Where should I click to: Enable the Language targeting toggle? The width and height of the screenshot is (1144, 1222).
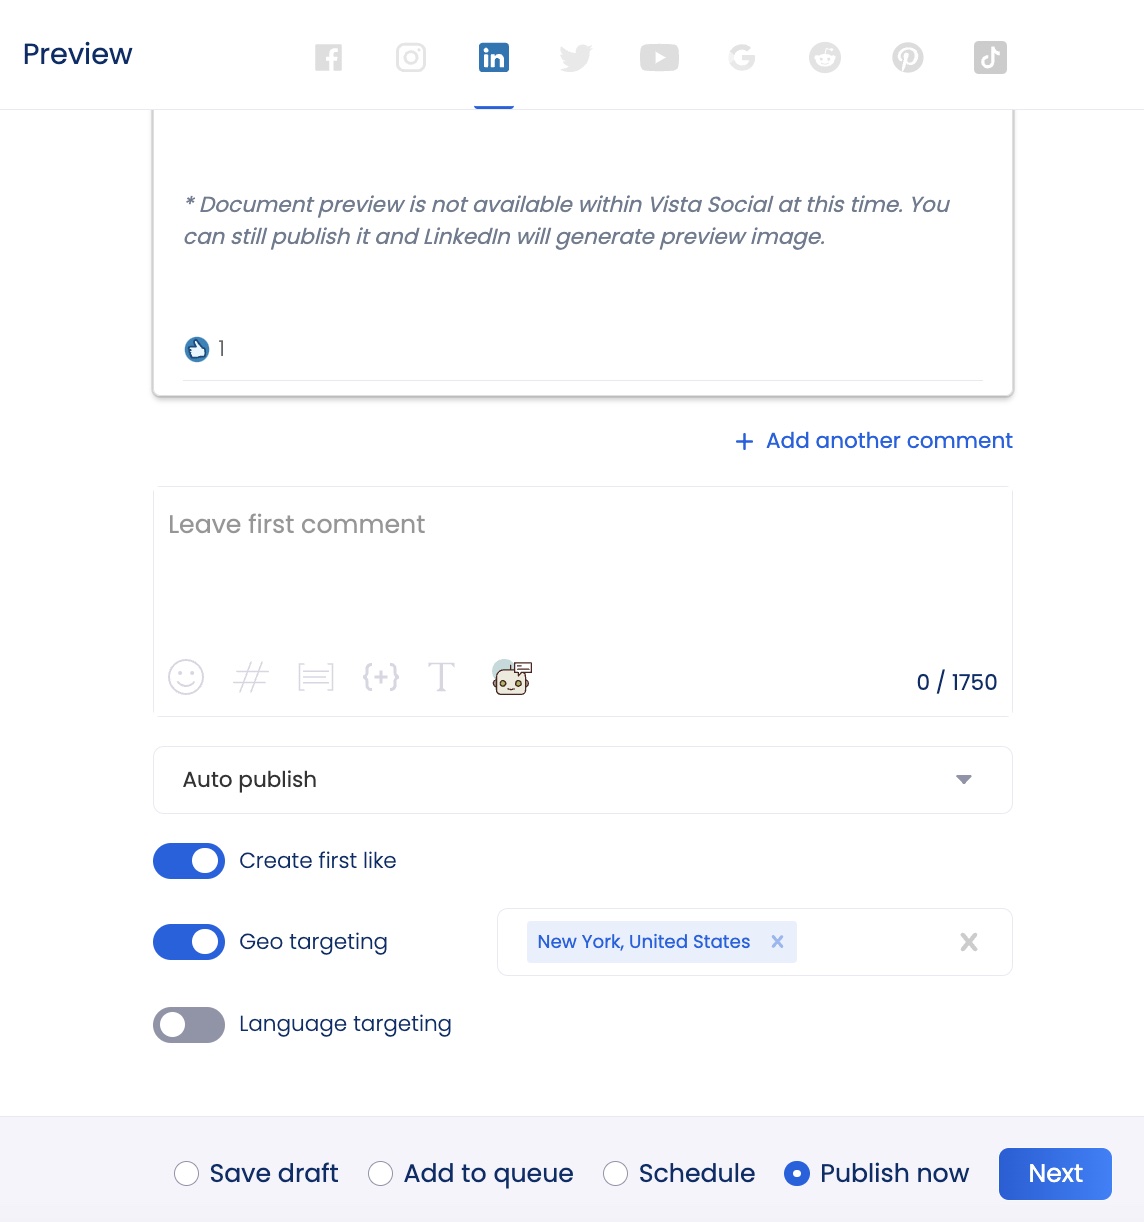click(x=189, y=1025)
